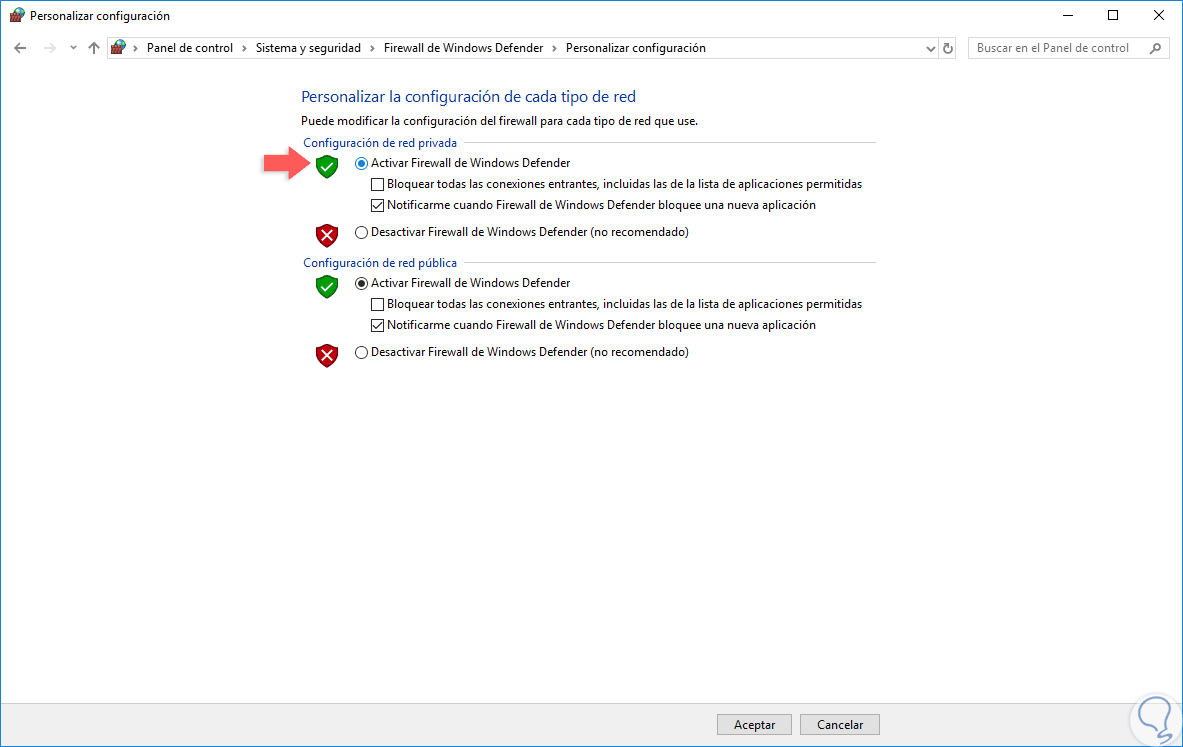Click green shield icon in private network
This screenshot has width=1183, height=747.
click(x=327, y=166)
